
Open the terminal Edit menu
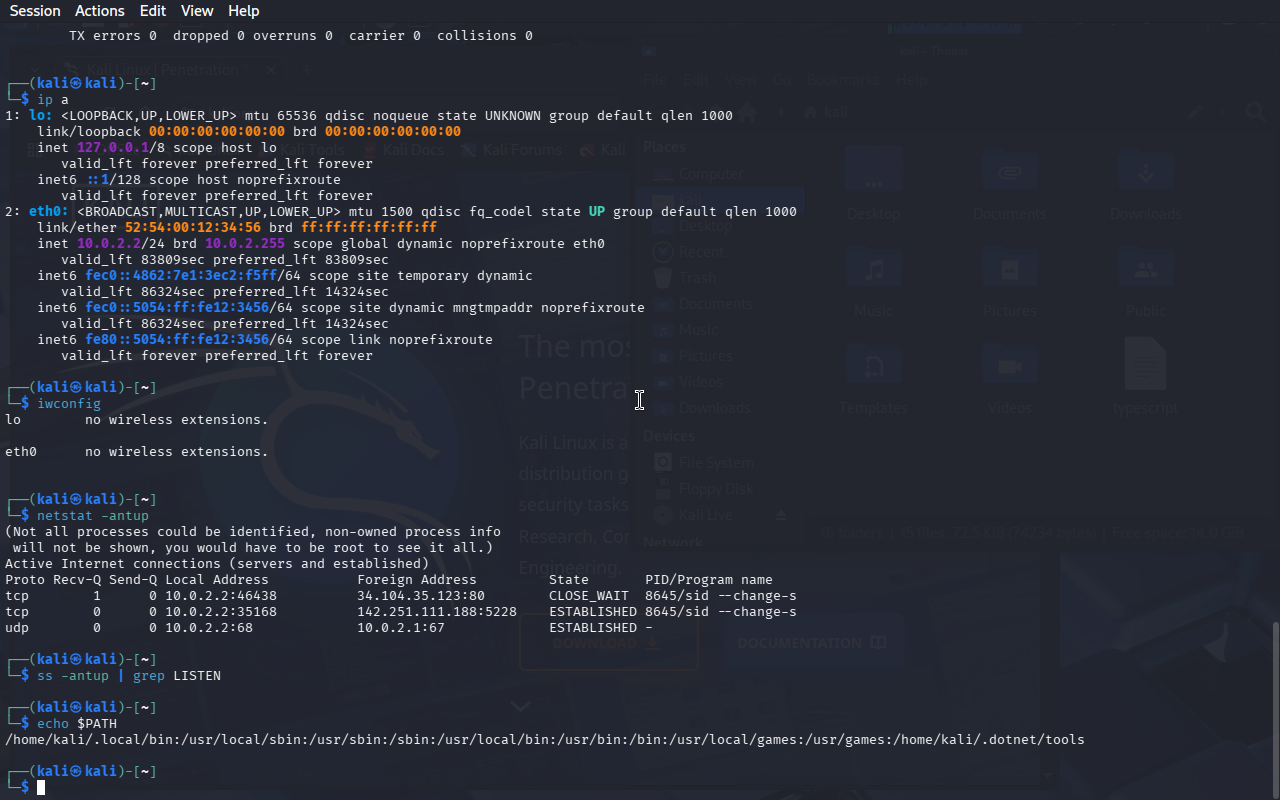[153, 11]
